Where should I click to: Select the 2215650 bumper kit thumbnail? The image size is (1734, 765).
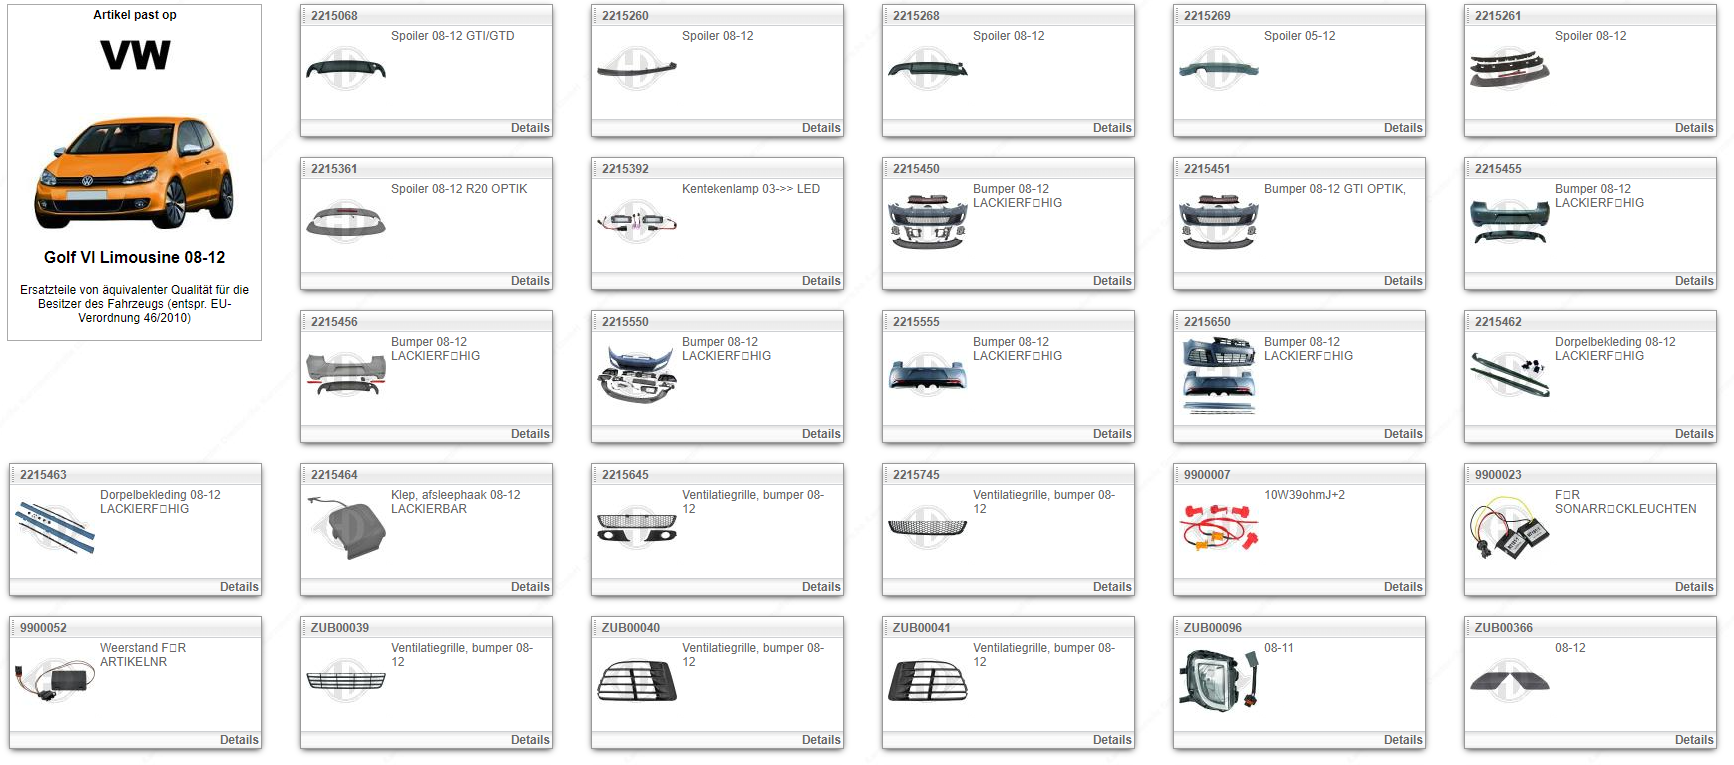pos(1218,375)
